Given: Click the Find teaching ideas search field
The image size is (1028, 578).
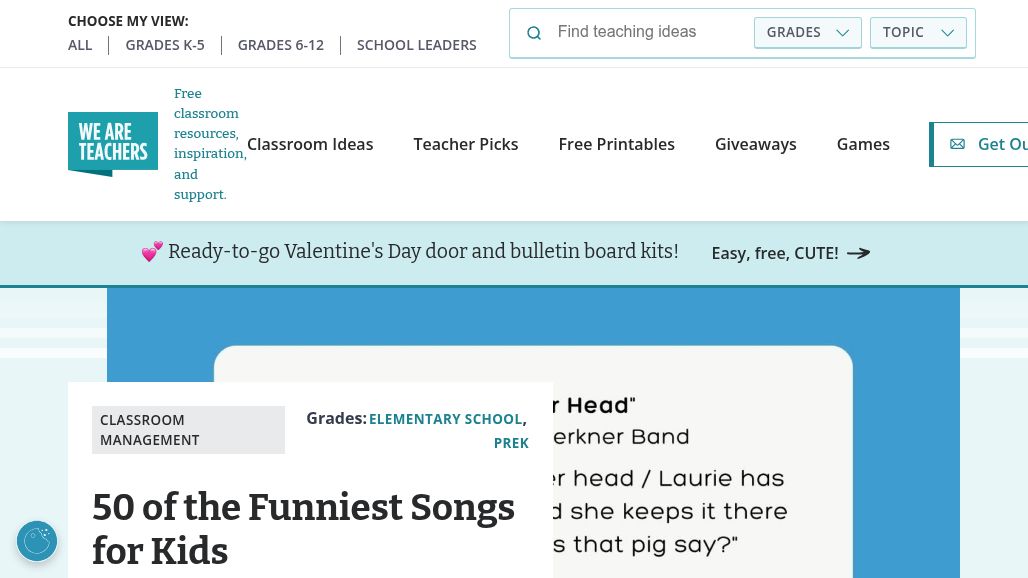Looking at the screenshot, I should coord(650,32).
